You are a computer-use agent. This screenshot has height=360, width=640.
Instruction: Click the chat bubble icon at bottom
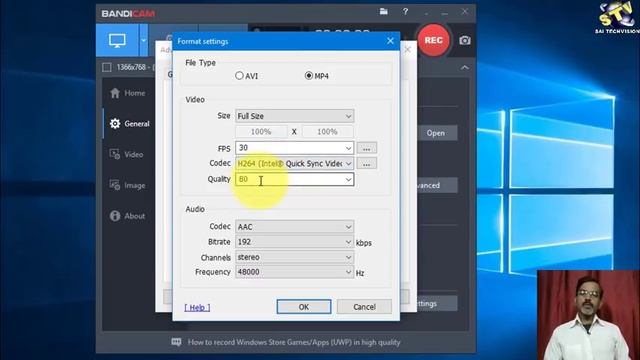click(x=176, y=342)
